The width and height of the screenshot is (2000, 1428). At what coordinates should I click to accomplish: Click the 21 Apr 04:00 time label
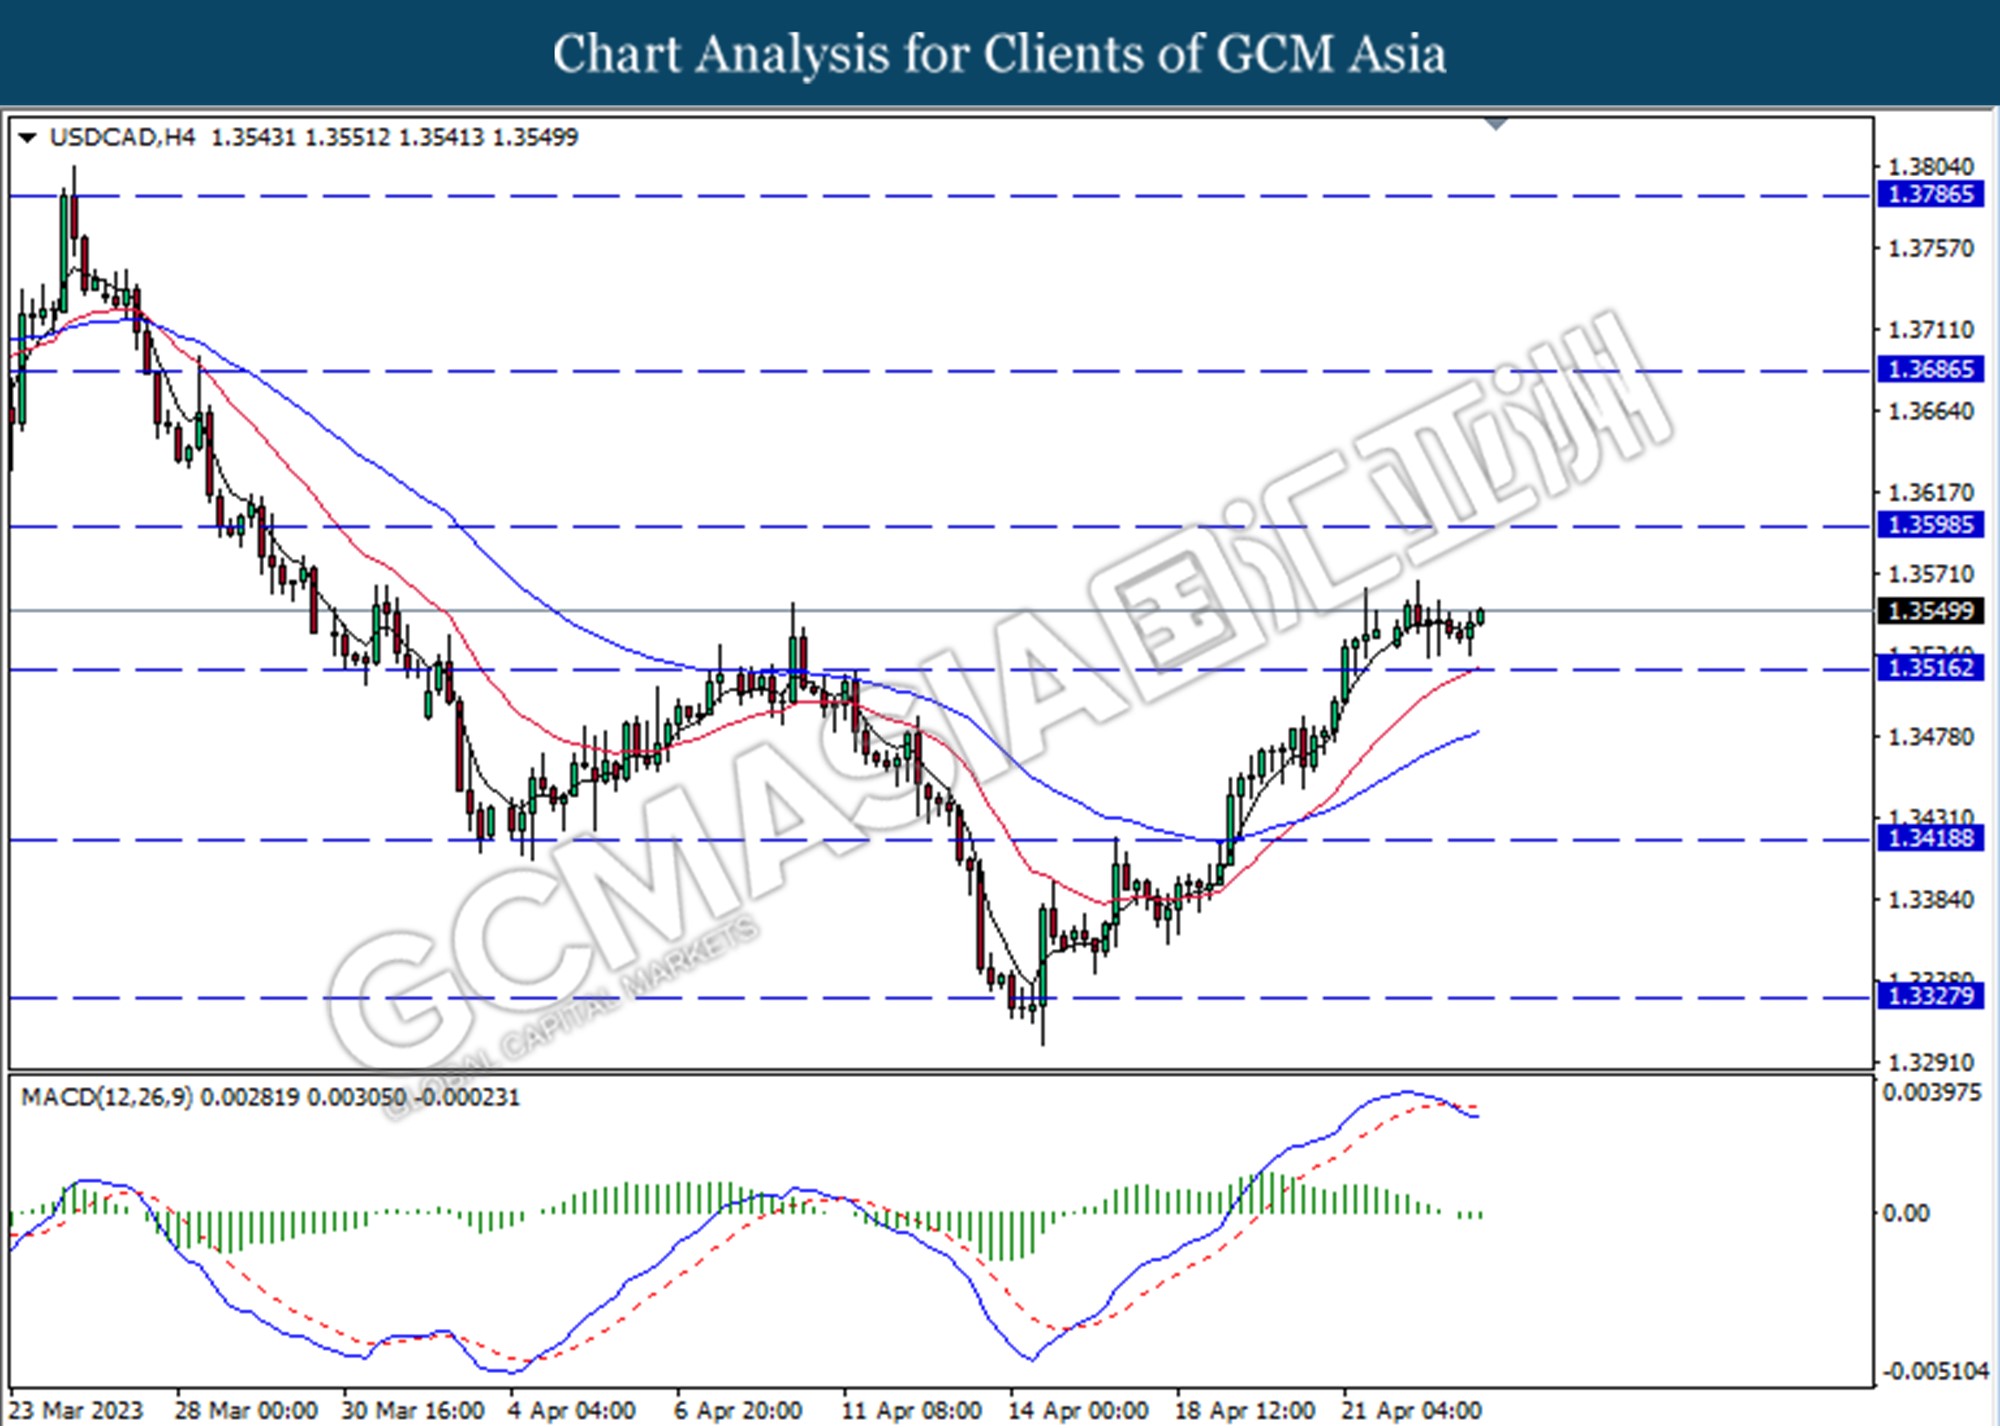1411,1411
